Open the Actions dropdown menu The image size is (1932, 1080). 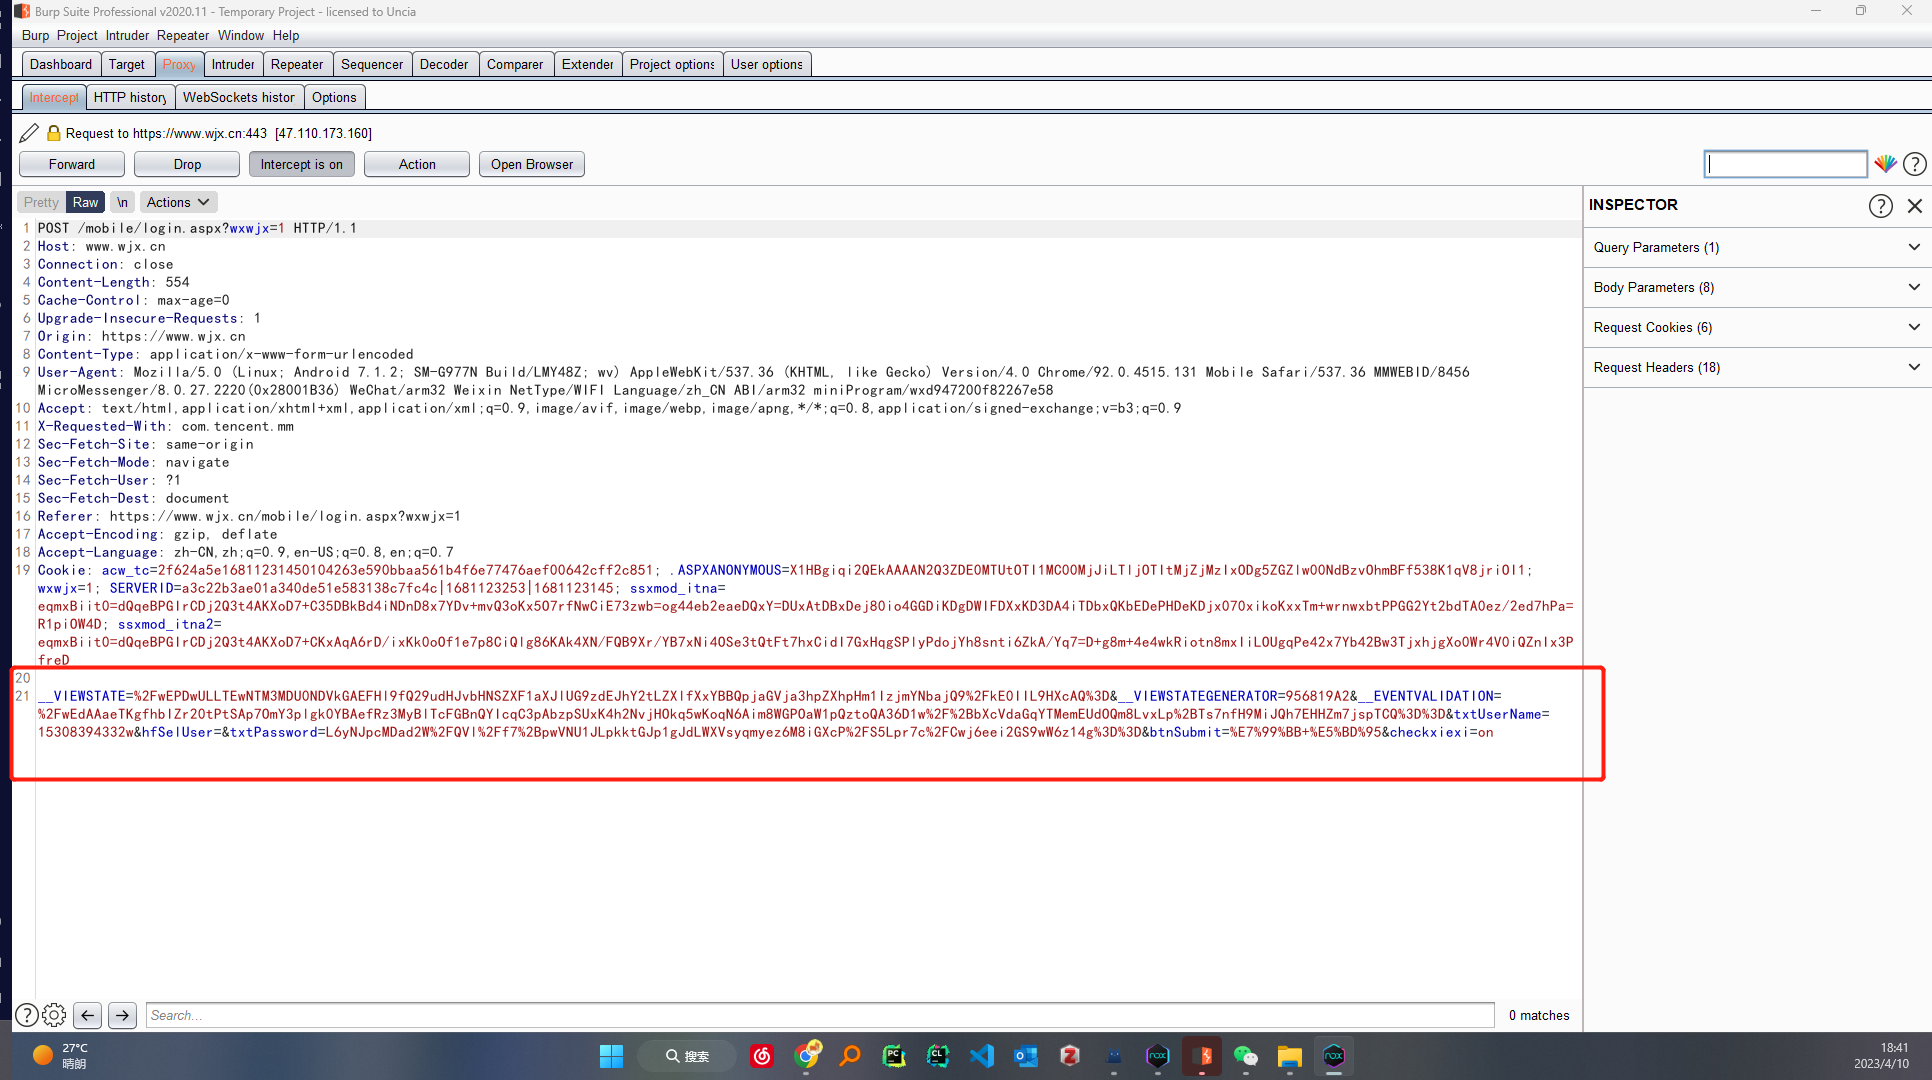point(177,202)
